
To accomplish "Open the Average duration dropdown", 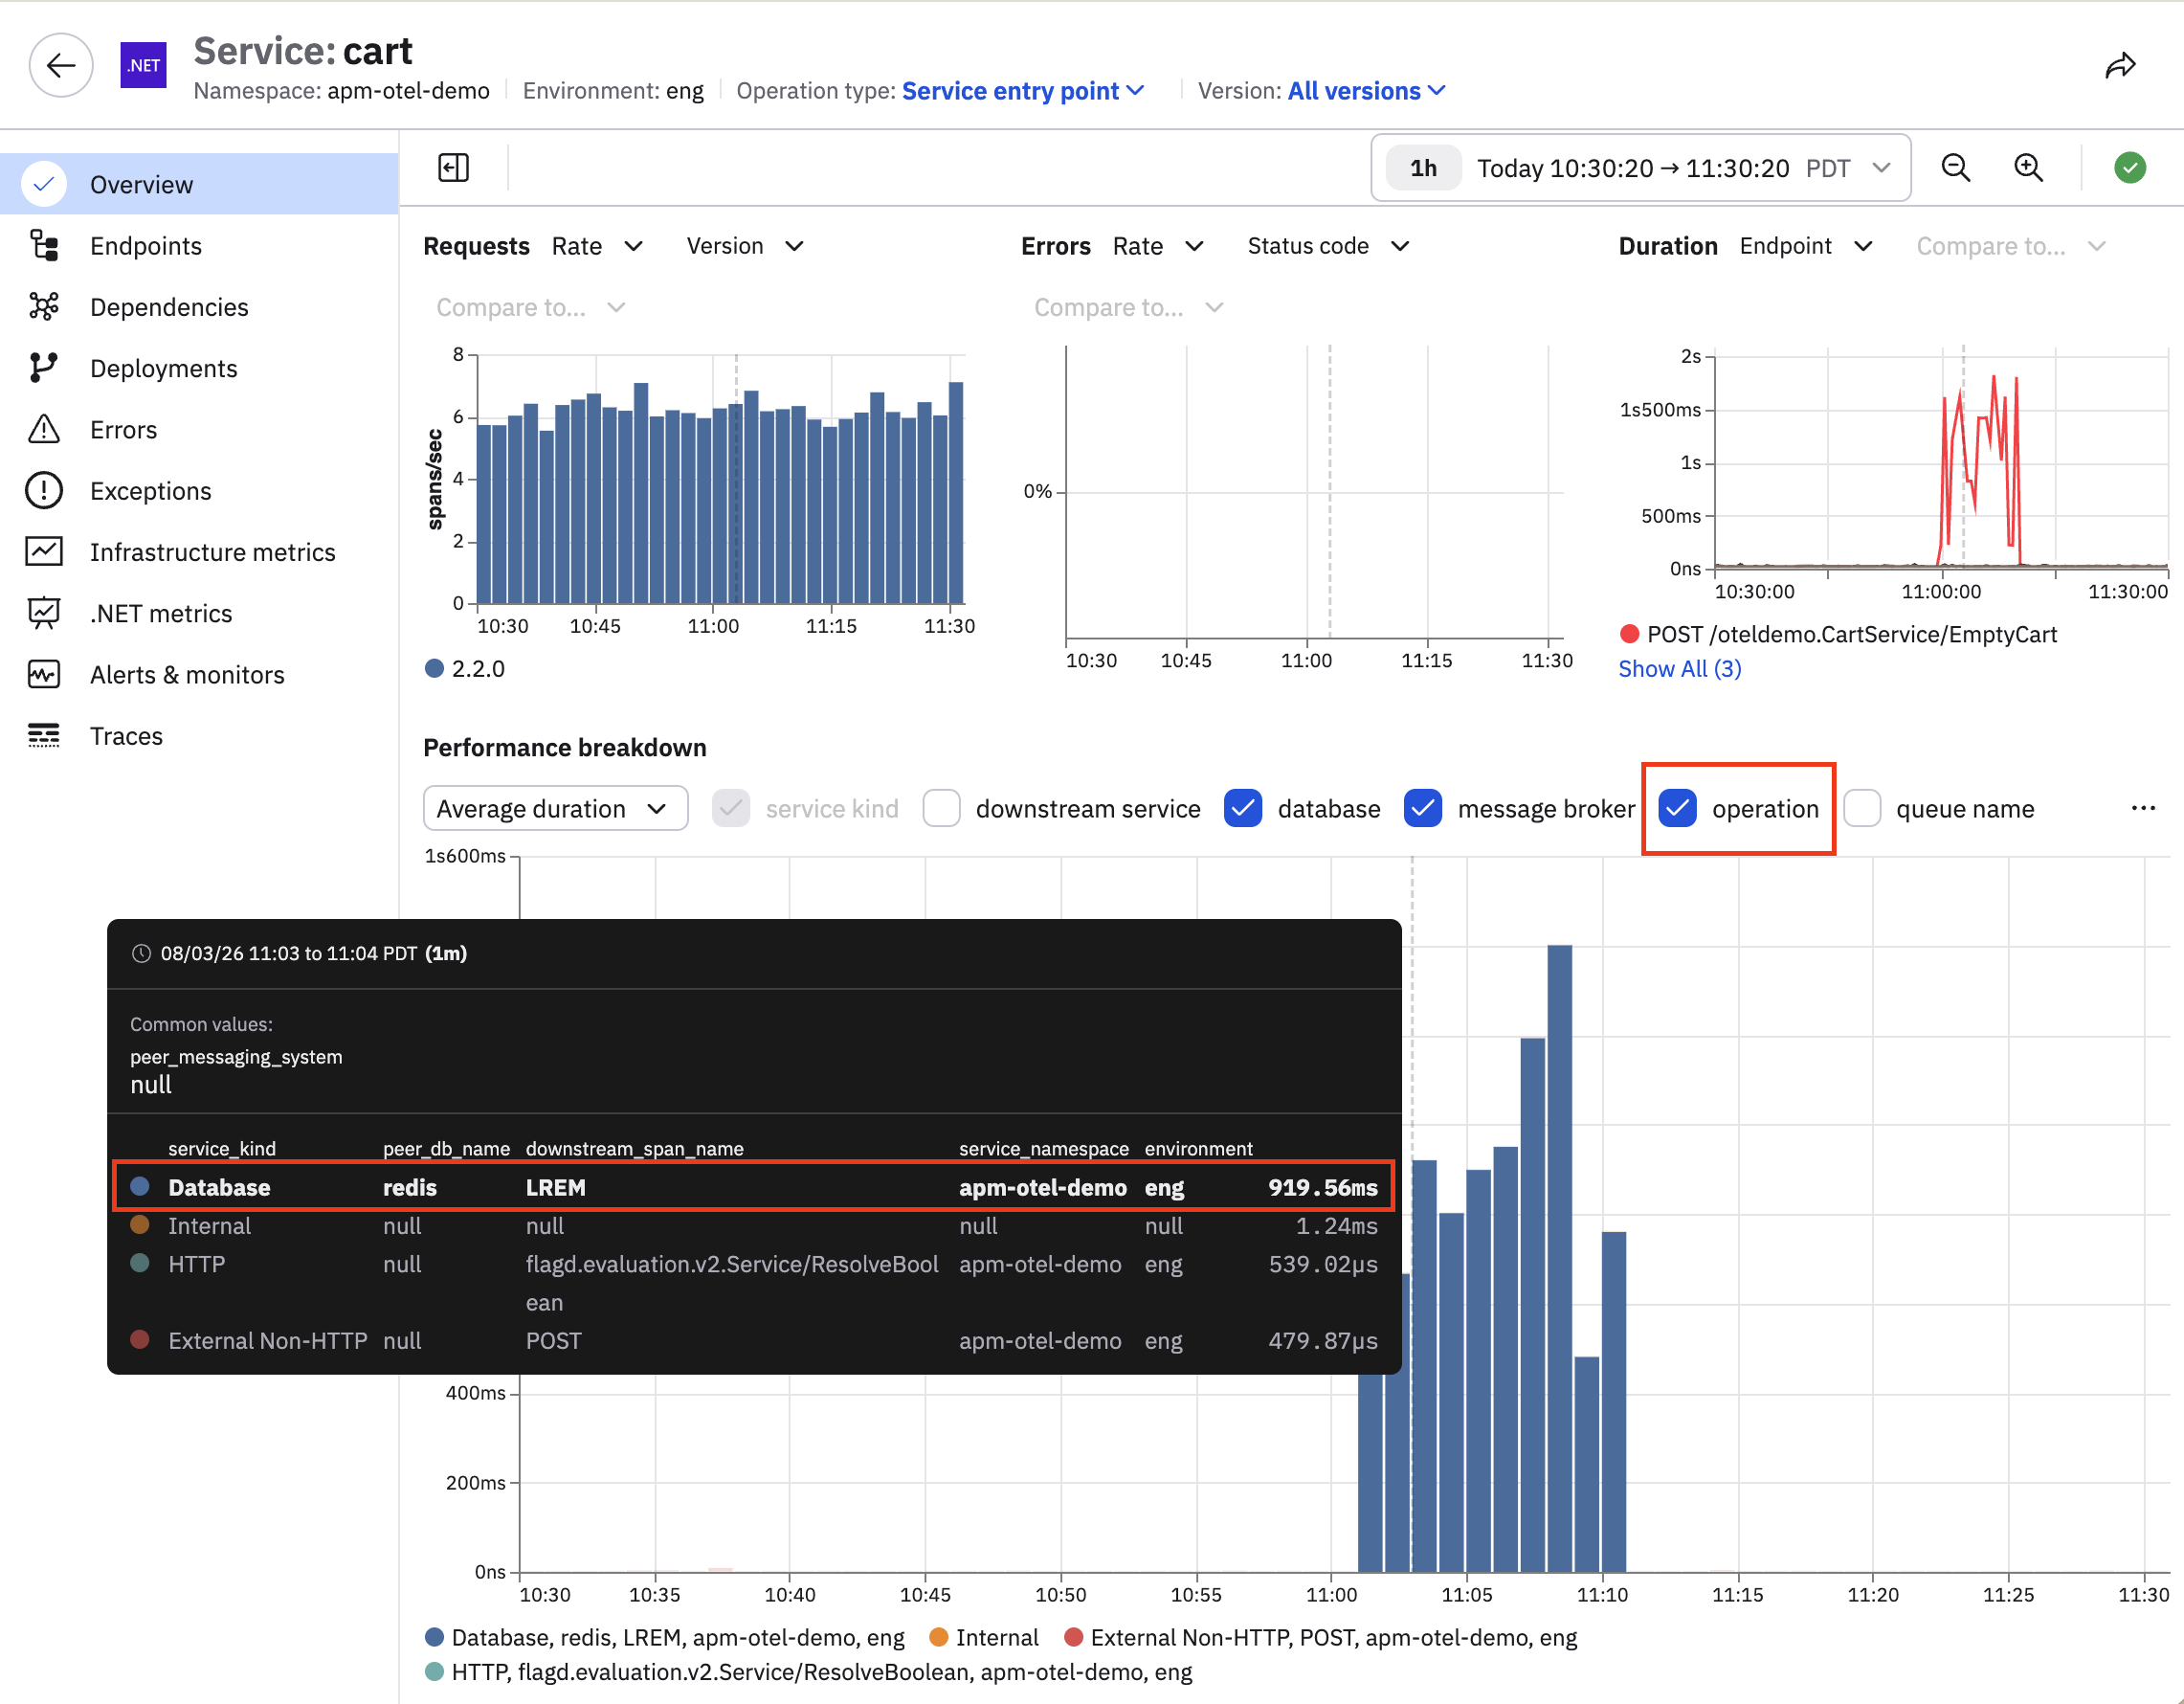I will [555, 808].
